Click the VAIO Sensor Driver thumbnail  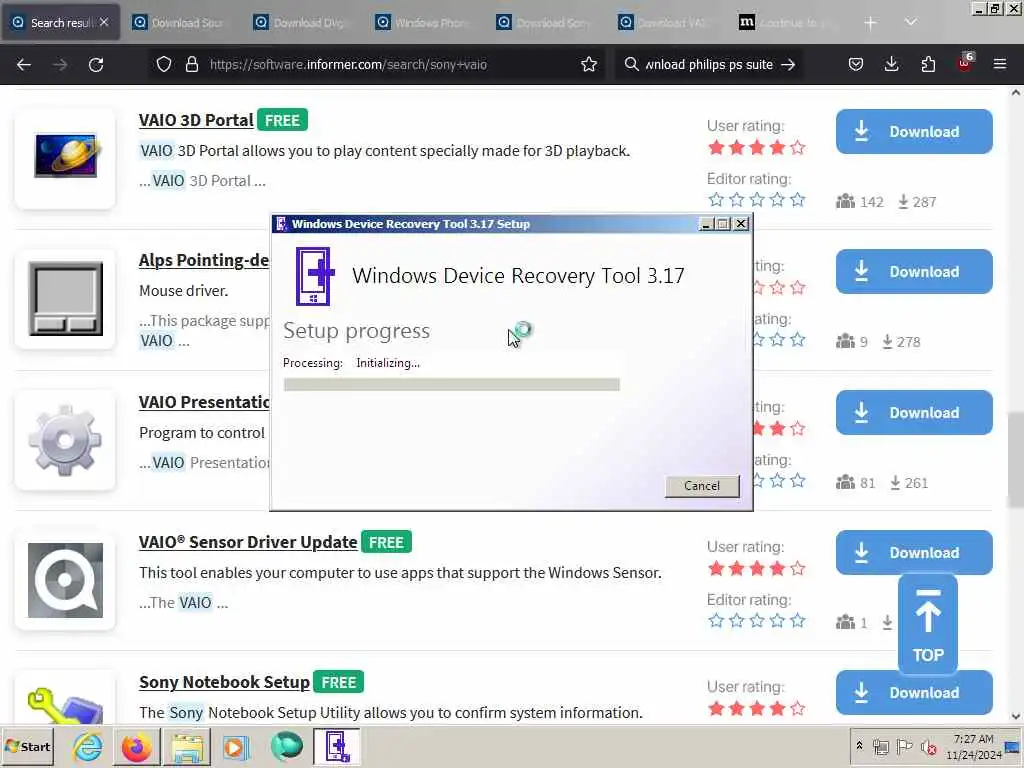tap(65, 580)
